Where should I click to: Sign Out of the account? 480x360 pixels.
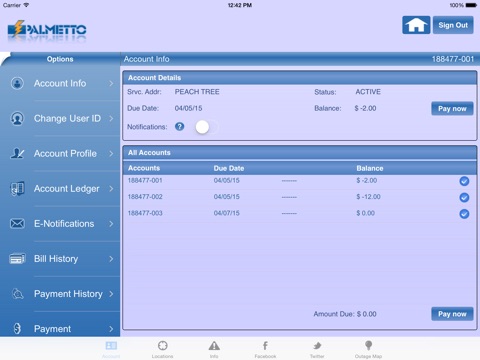(453, 25)
